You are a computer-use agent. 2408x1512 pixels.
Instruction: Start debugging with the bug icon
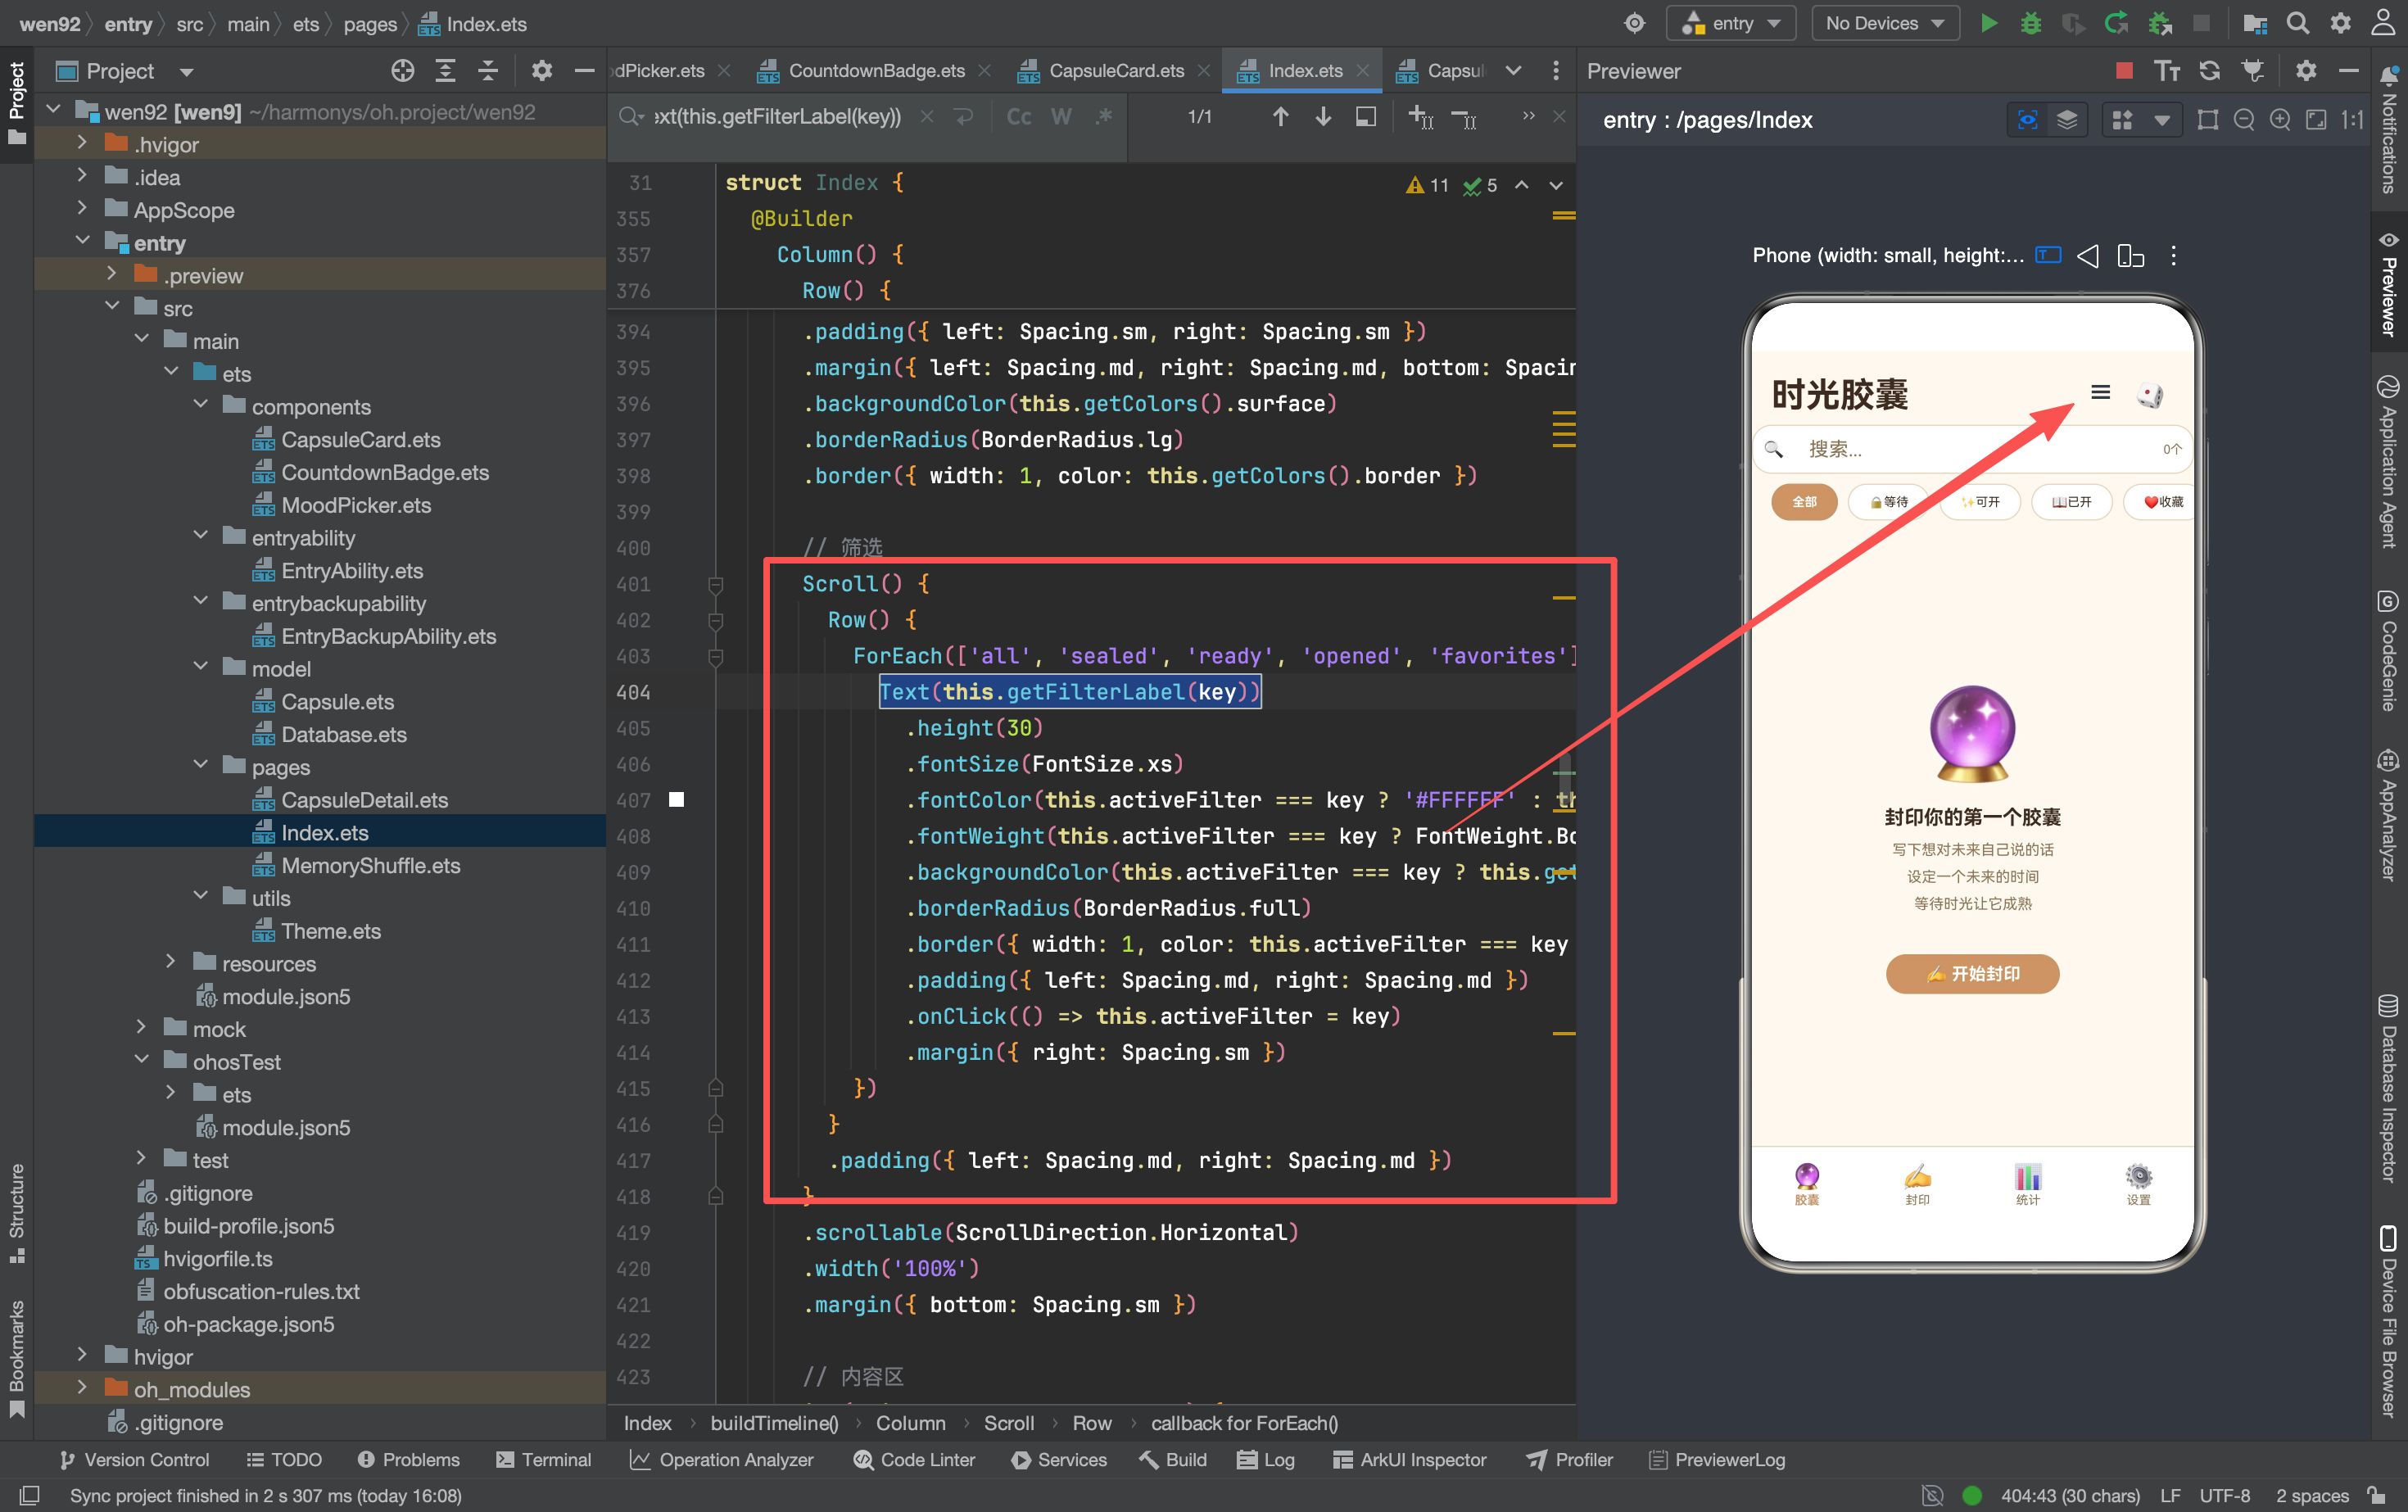coord(2030,23)
